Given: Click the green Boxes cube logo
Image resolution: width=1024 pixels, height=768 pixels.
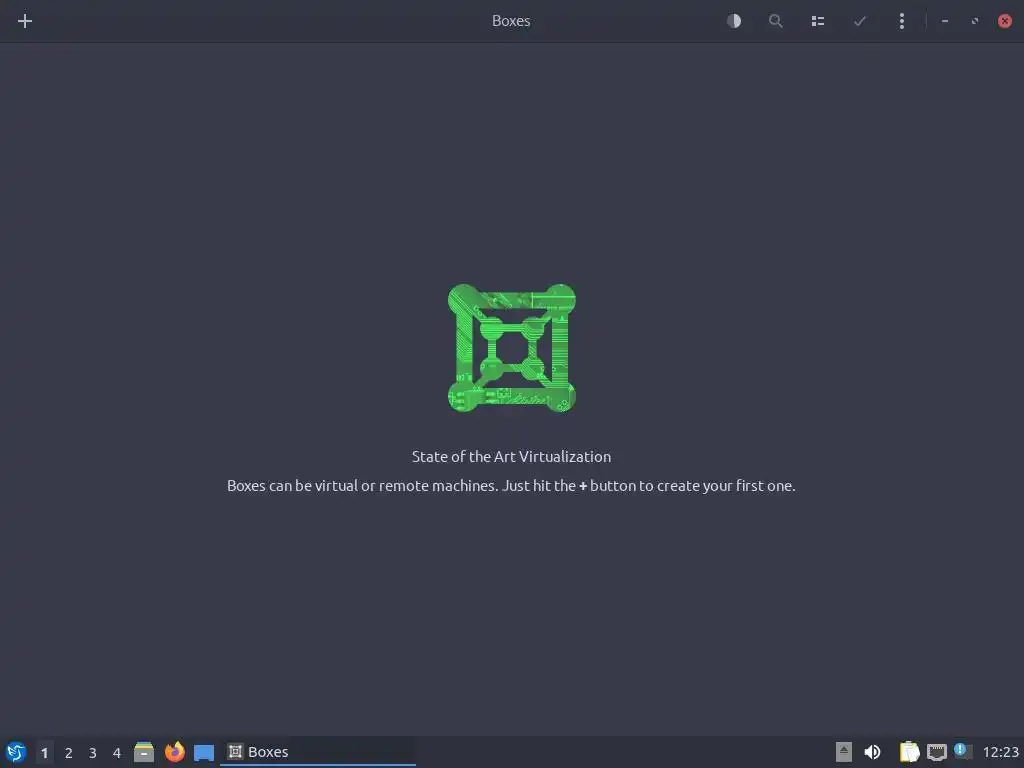Looking at the screenshot, I should pyautogui.click(x=511, y=348).
